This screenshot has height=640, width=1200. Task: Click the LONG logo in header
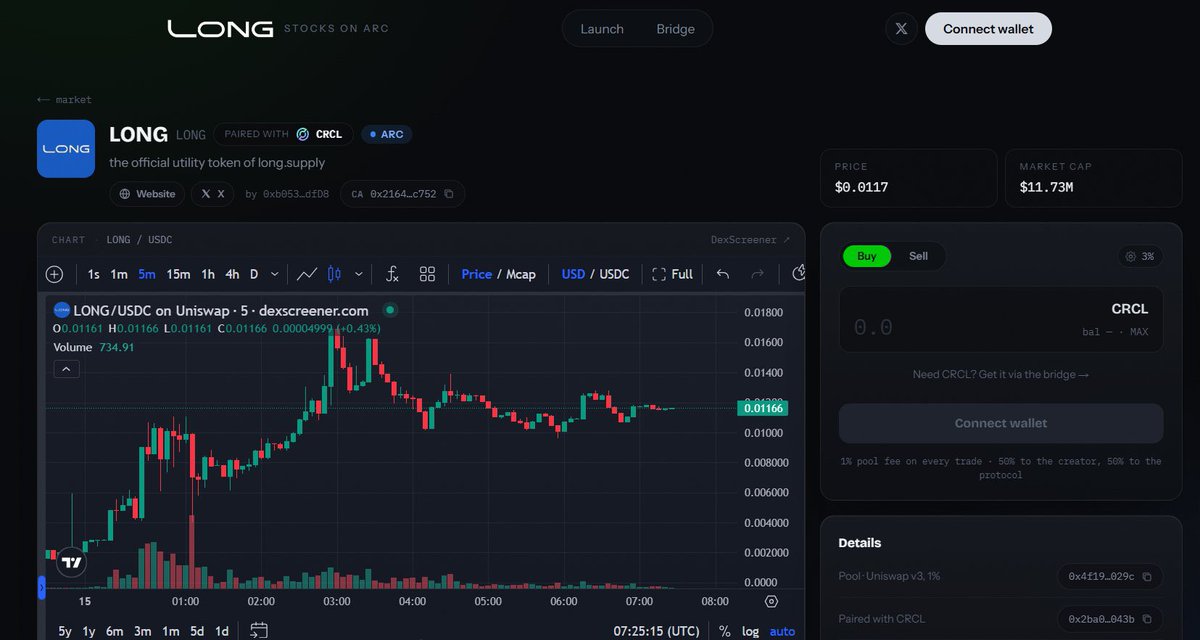[220, 29]
